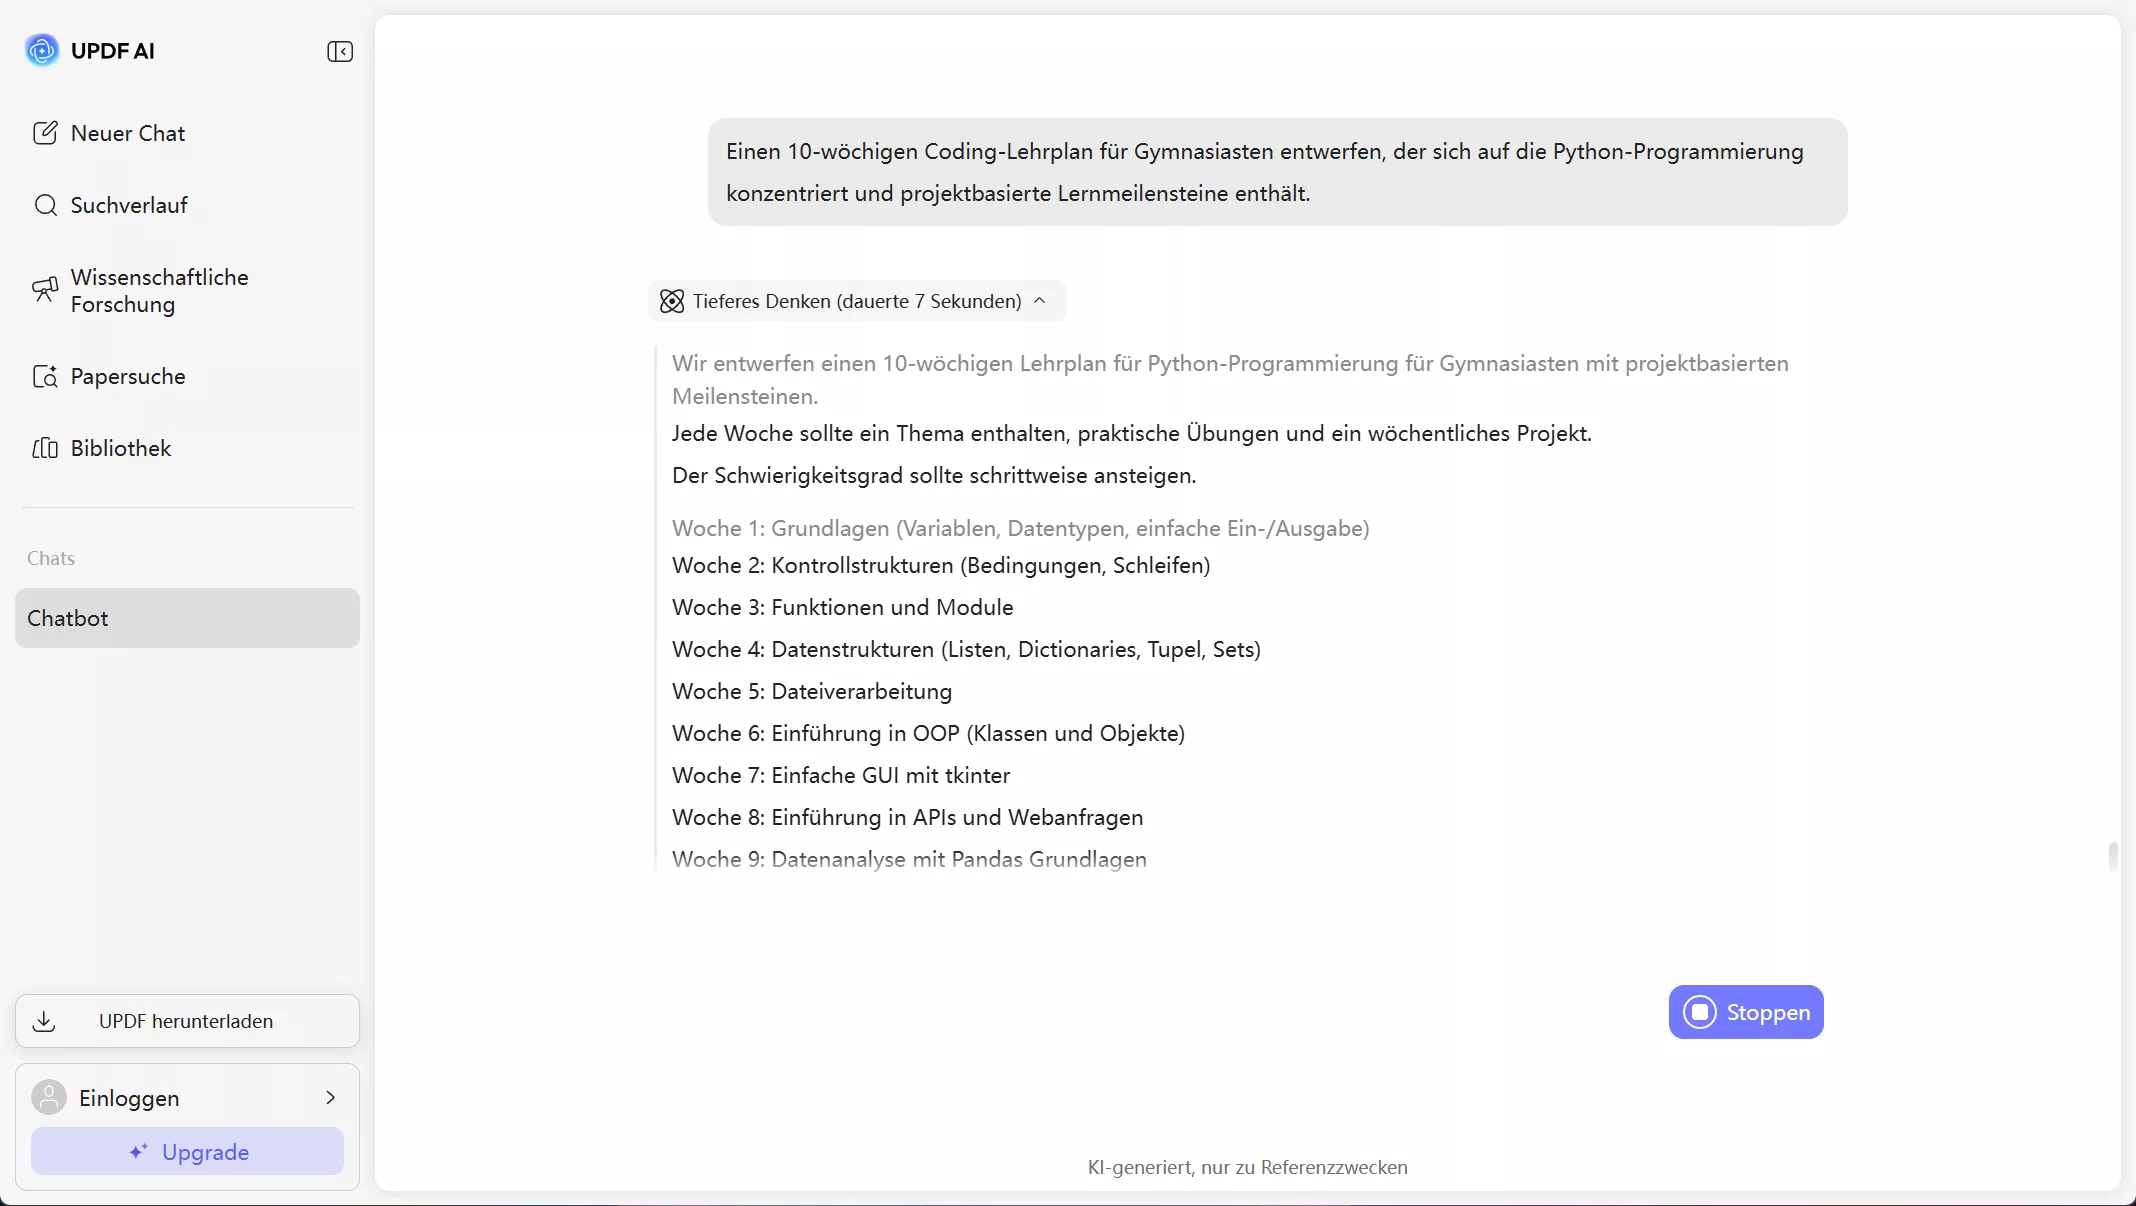
Task: Click the Suchverlauf magnifier icon
Action: coord(45,205)
